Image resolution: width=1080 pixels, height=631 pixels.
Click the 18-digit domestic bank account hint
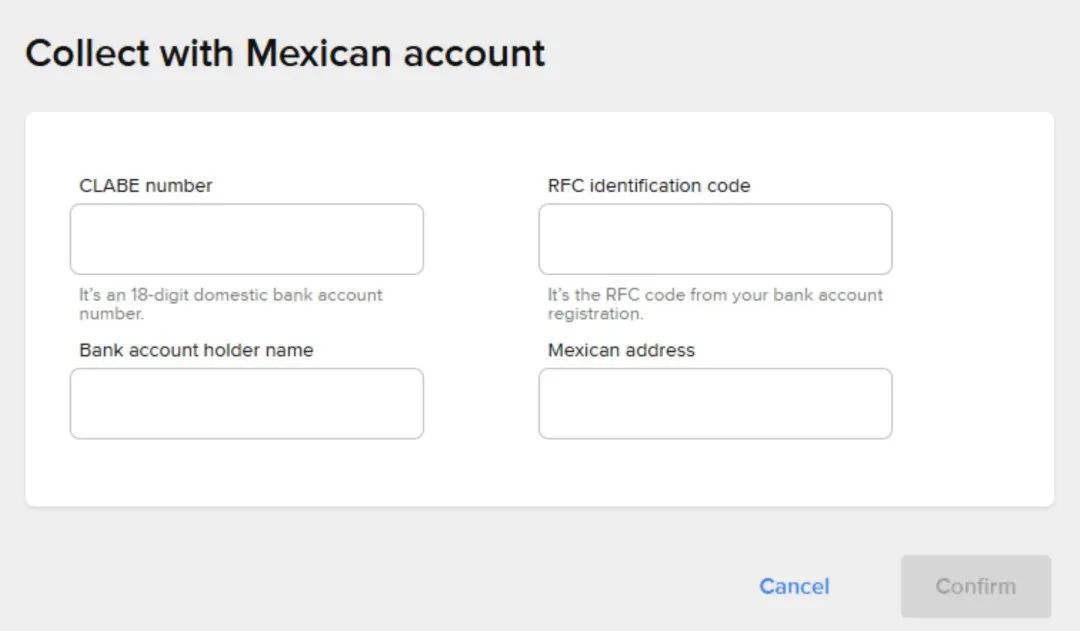tap(230, 304)
